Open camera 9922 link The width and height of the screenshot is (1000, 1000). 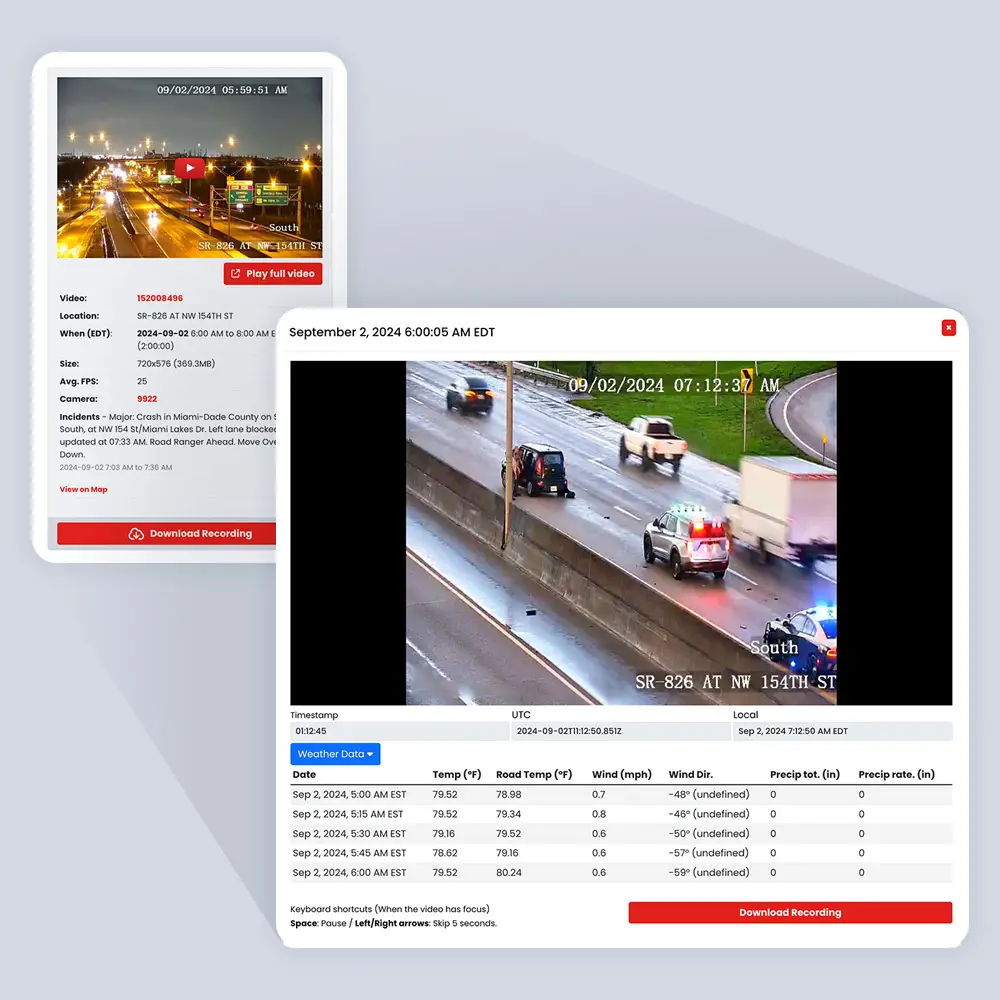pyautogui.click(x=149, y=399)
